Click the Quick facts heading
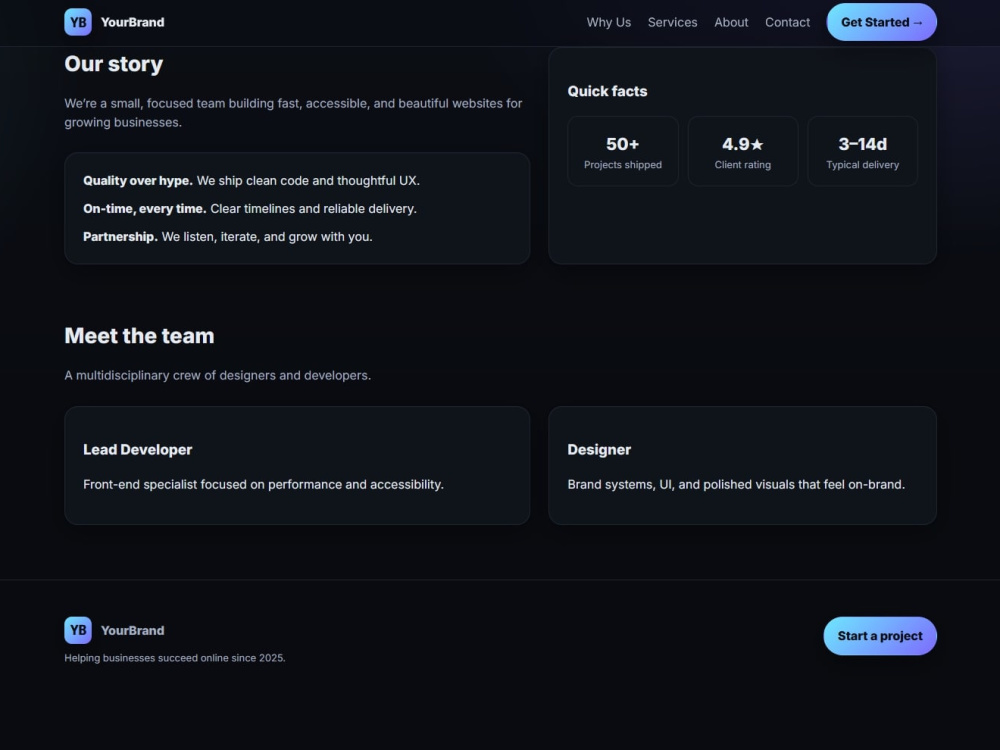Image resolution: width=1000 pixels, height=750 pixels. click(607, 91)
